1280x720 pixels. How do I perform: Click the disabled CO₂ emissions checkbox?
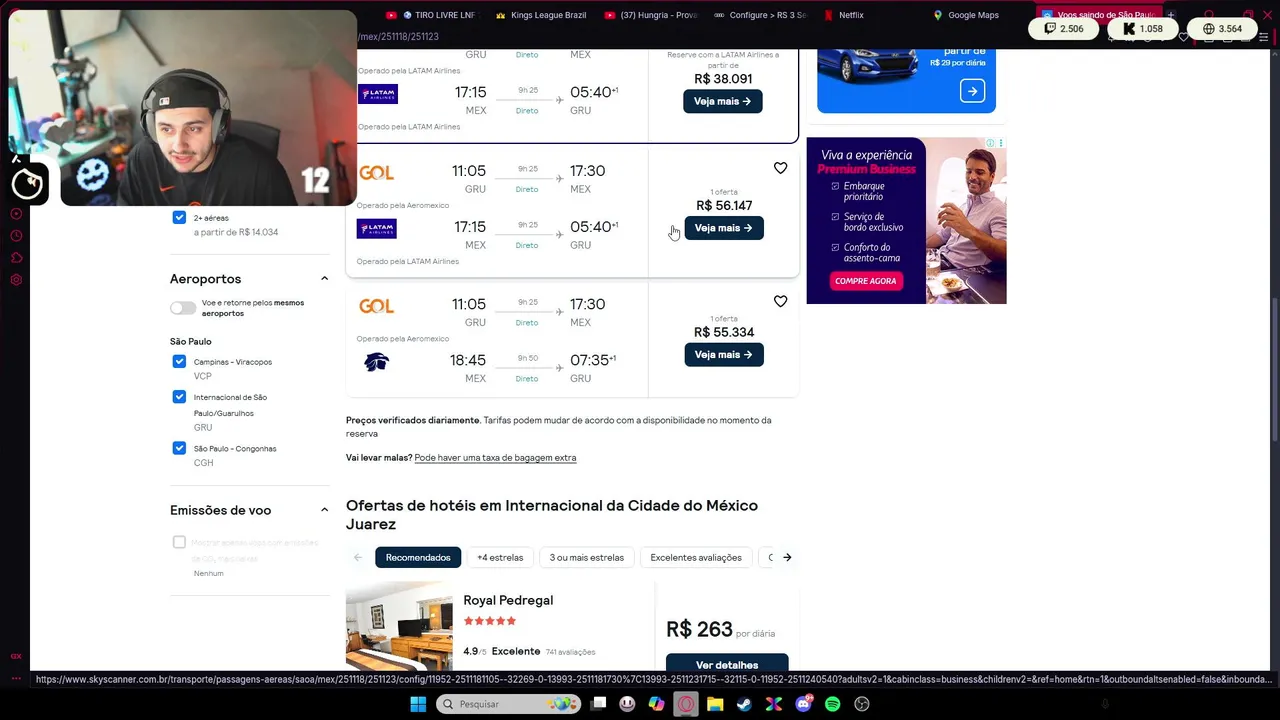[x=179, y=542]
